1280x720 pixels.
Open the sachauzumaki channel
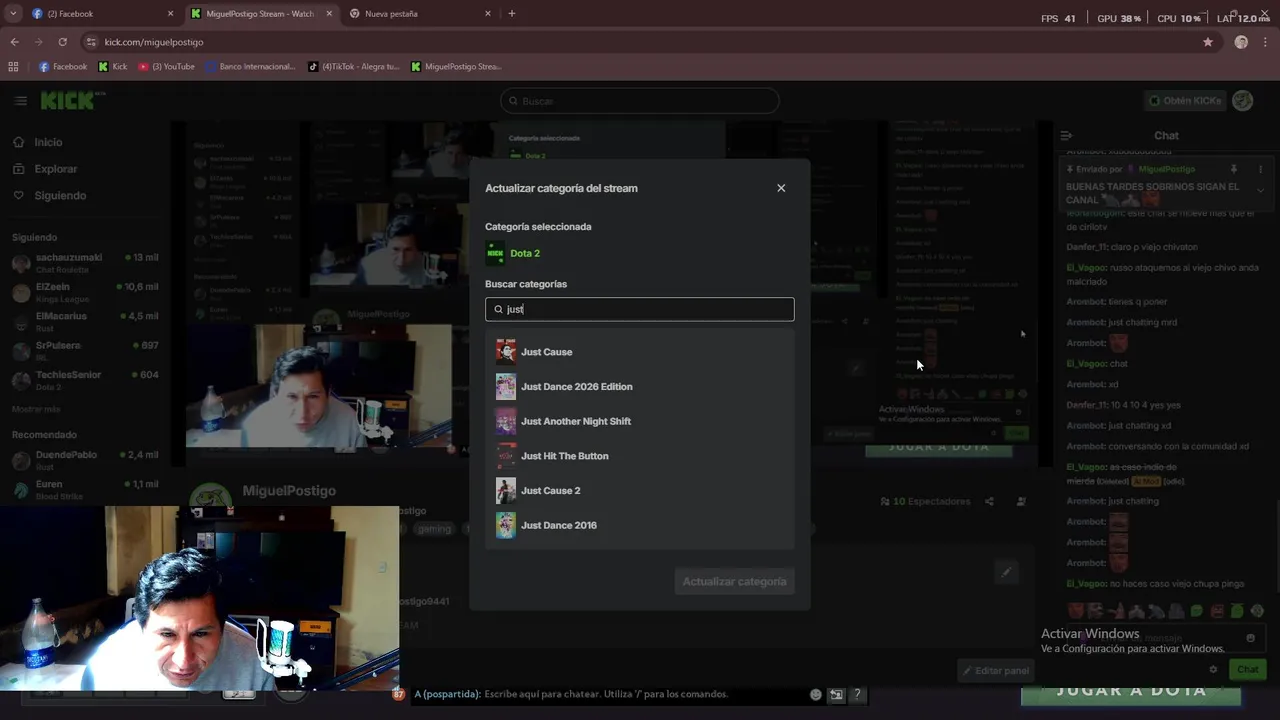pyautogui.click(x=84, y=263)
